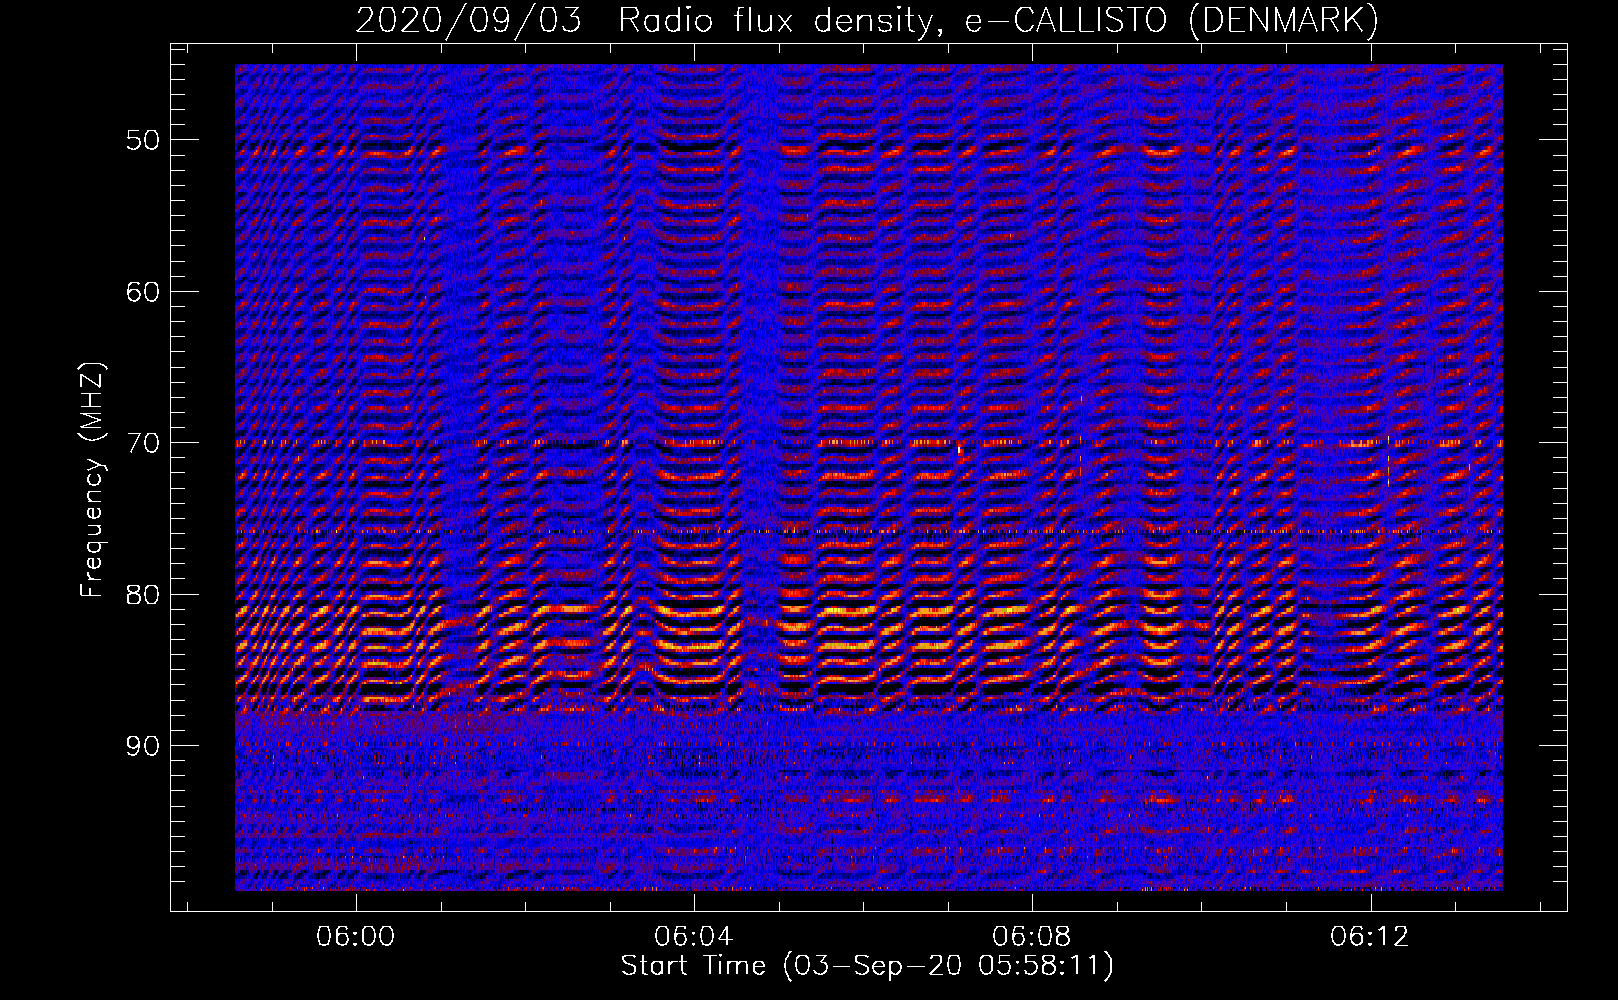Click the plot title text e-CALLISTO (DENMARK)
1618x1000 pixels.
point(1171,20)
